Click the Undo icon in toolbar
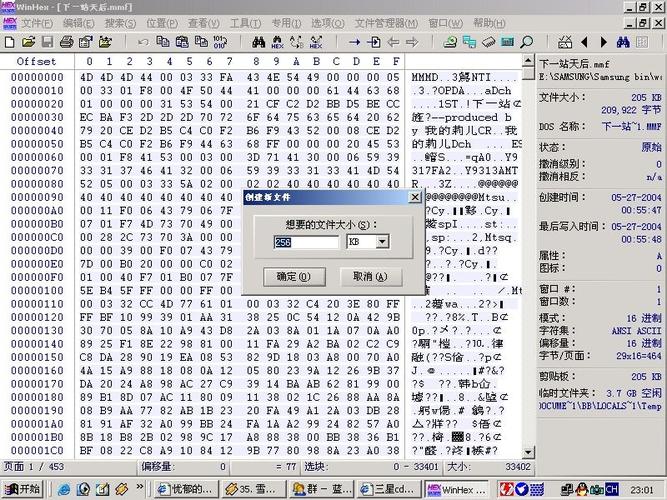 143,42
